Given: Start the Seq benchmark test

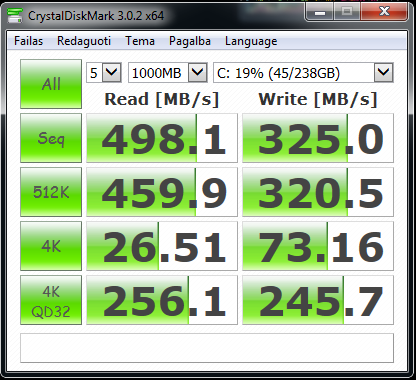Looking at the screenshot, I should tap(51, 138).
